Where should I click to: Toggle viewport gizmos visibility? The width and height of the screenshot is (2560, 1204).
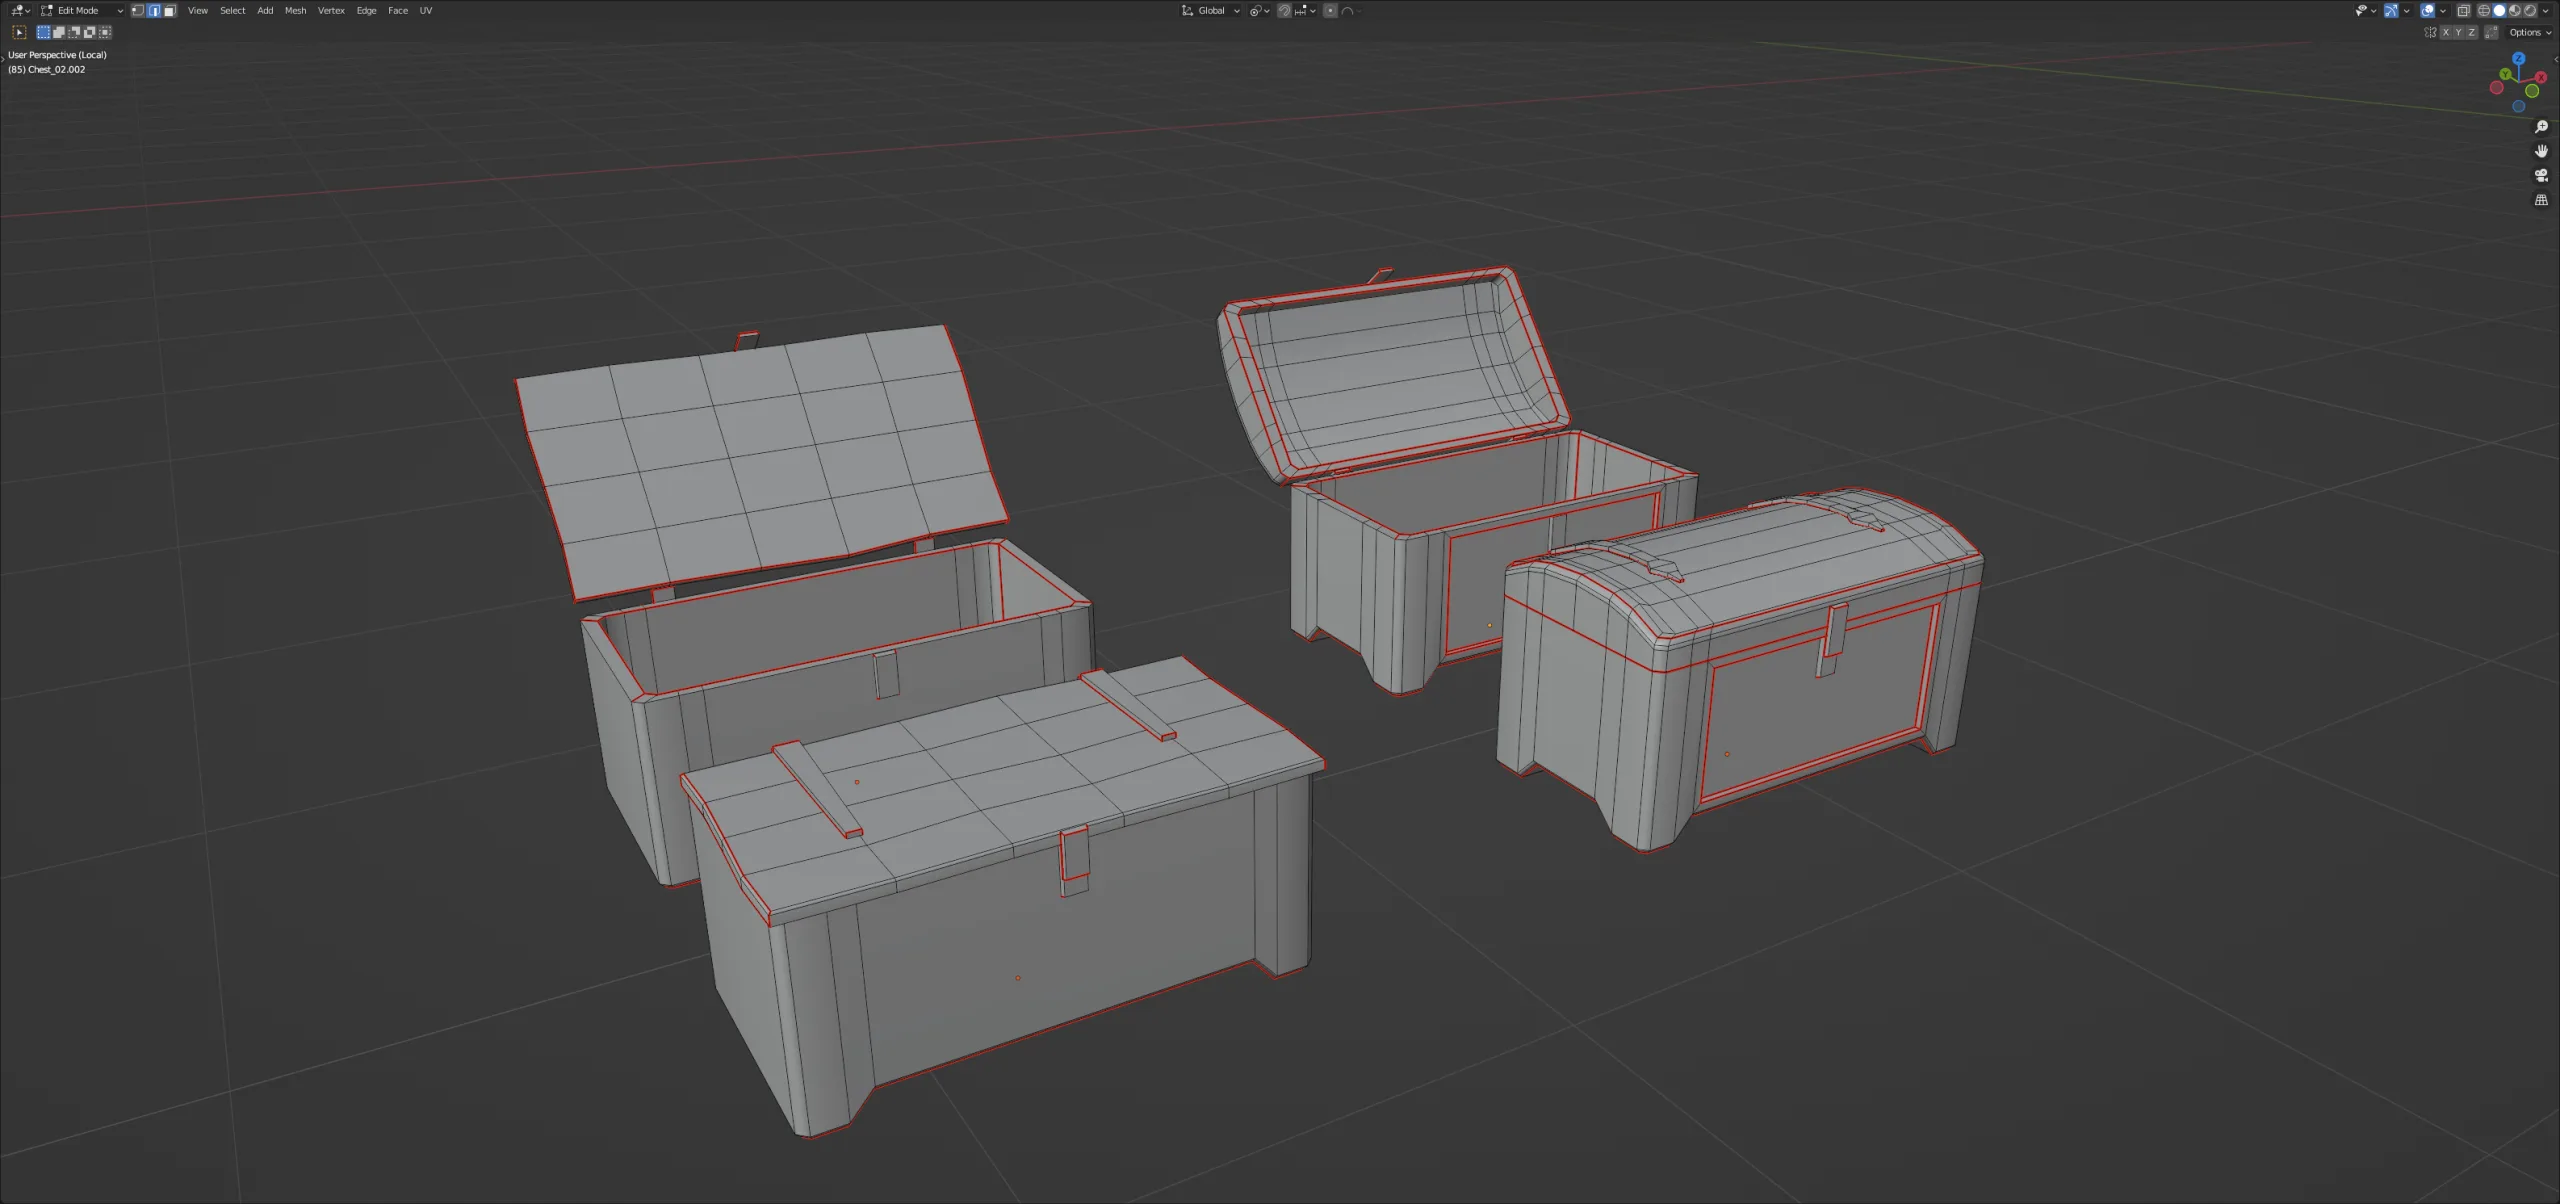2391,11
